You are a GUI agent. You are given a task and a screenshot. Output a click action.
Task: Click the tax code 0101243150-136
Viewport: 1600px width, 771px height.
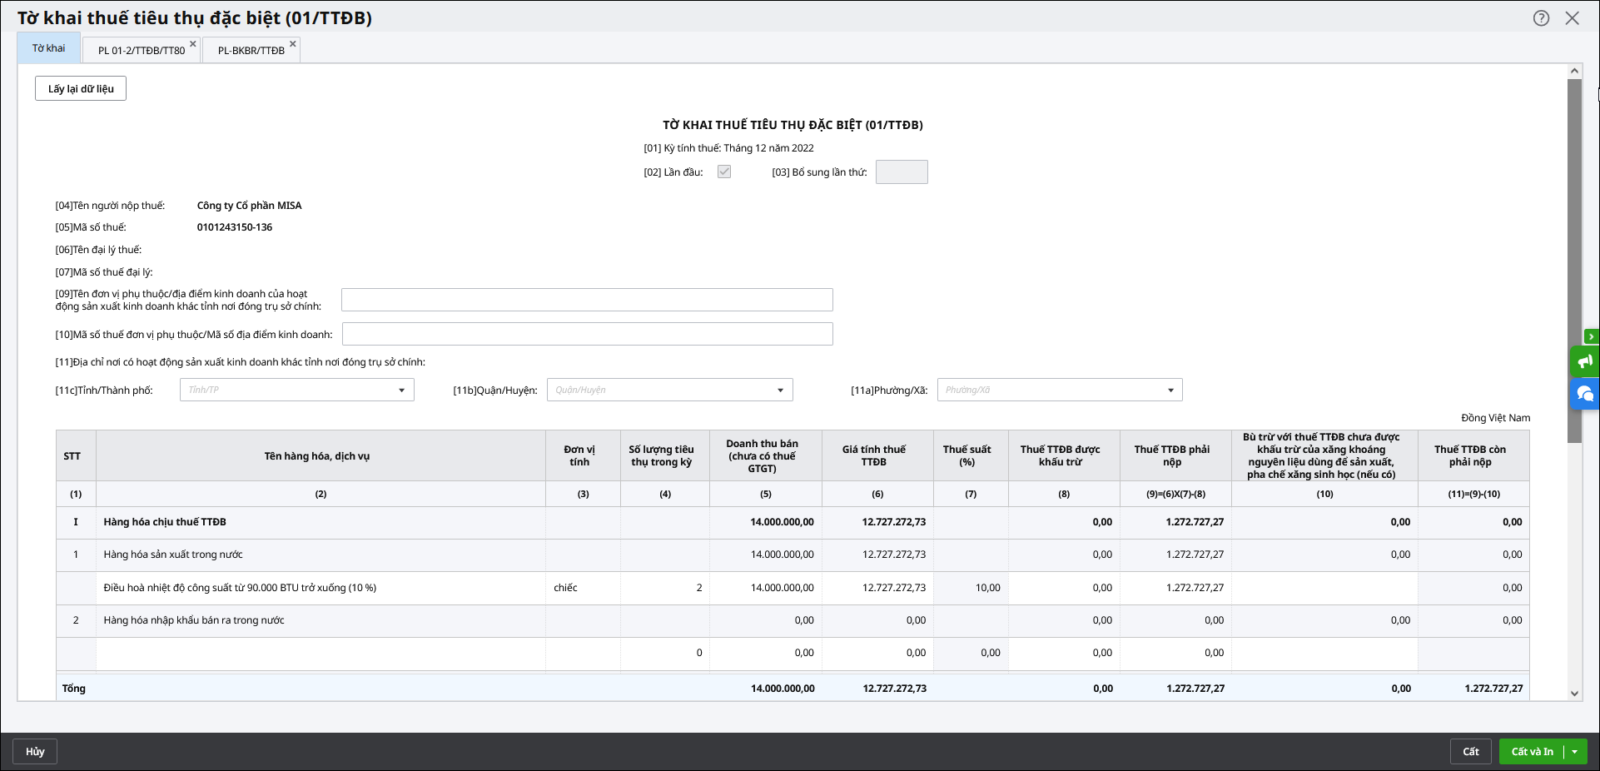coord(235,227)
